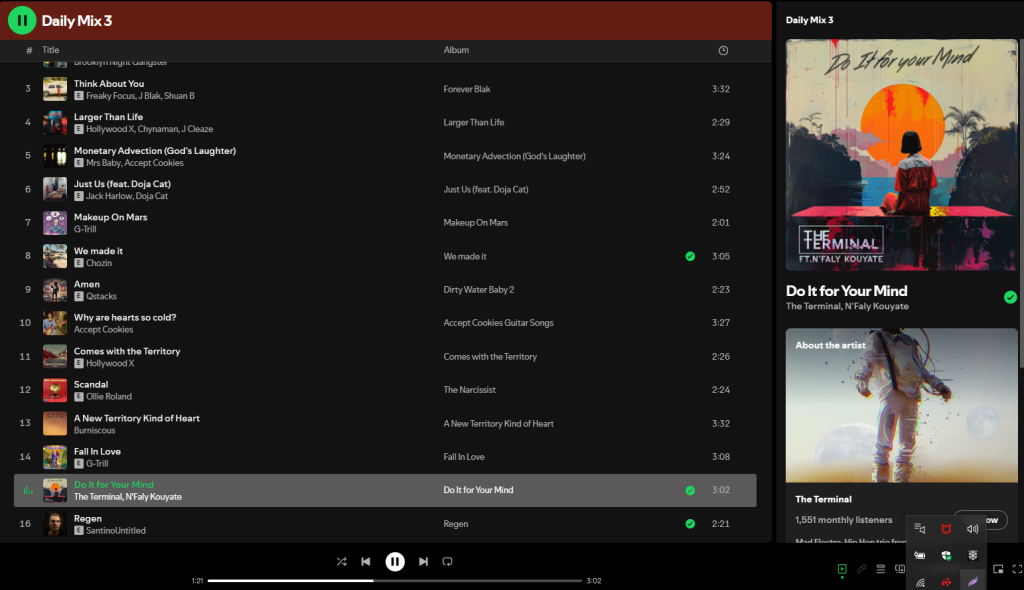Open the Comes with the Territory song title

(127, 351)
